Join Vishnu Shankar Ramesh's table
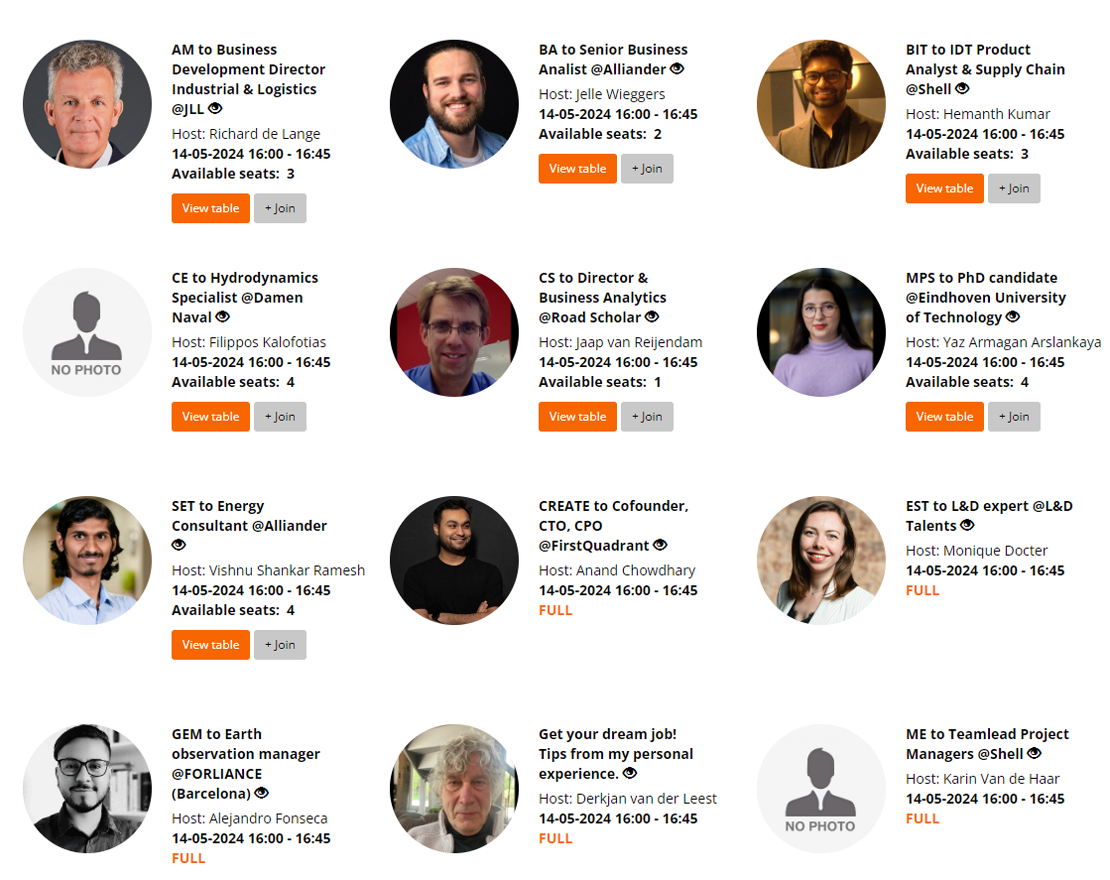The image size is (1110, 880). (x=280, y=644)
